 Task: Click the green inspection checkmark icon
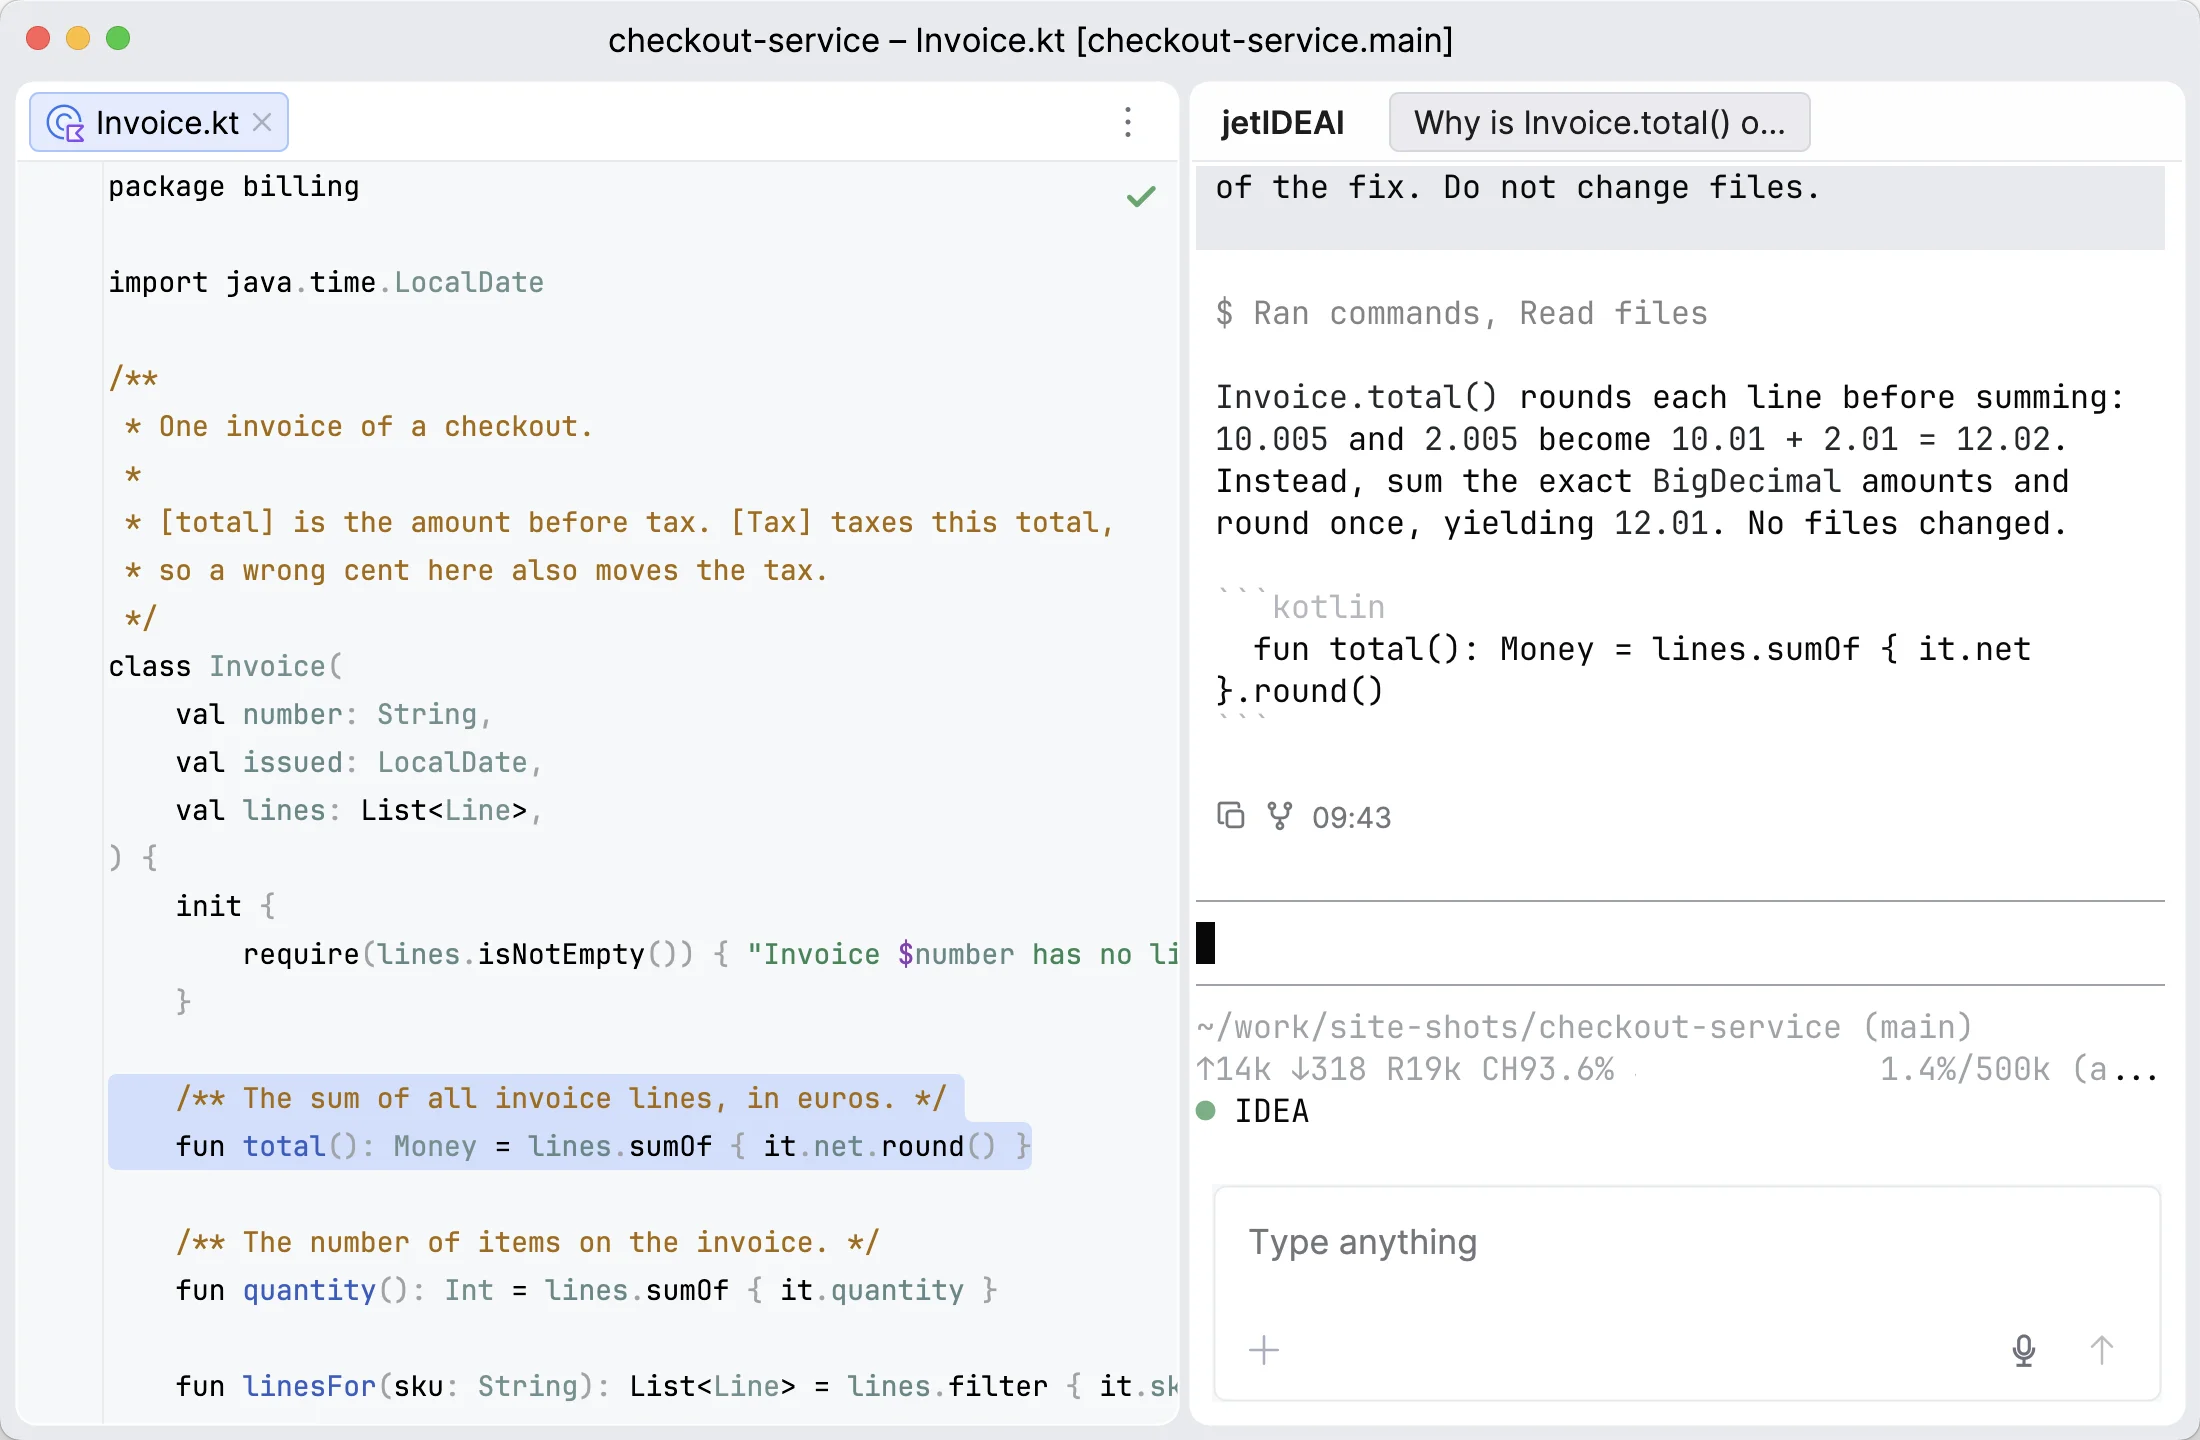[1141, 197]
